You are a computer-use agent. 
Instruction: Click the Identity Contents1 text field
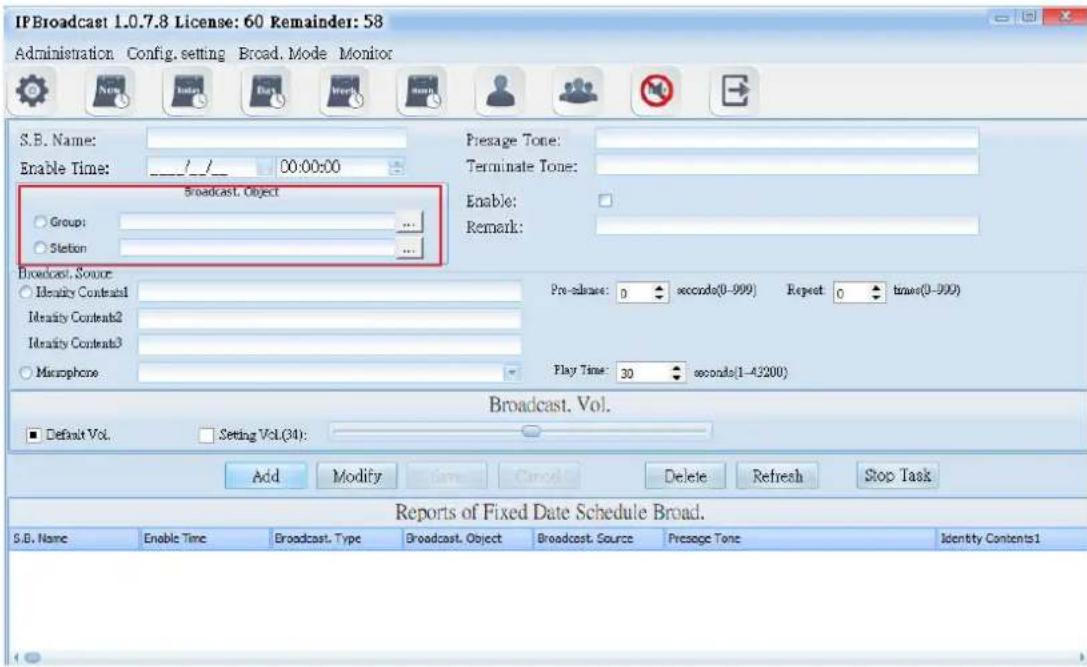(329, 293)
